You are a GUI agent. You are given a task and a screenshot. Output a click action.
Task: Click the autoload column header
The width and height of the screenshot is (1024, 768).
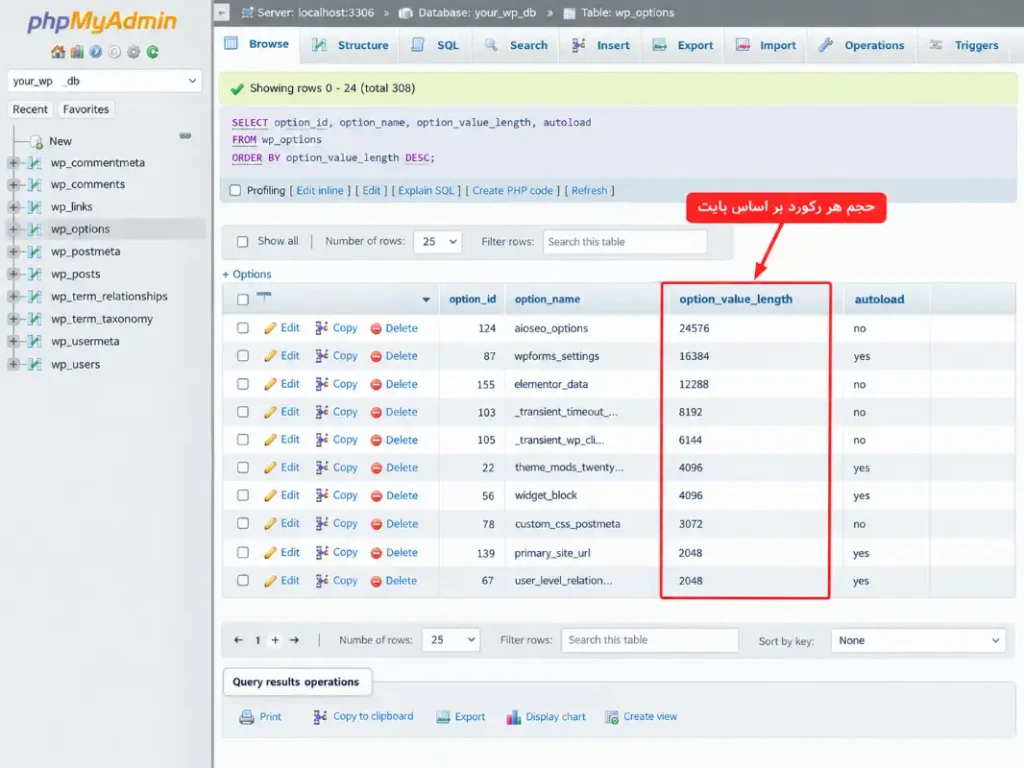(x=879, y=299)
